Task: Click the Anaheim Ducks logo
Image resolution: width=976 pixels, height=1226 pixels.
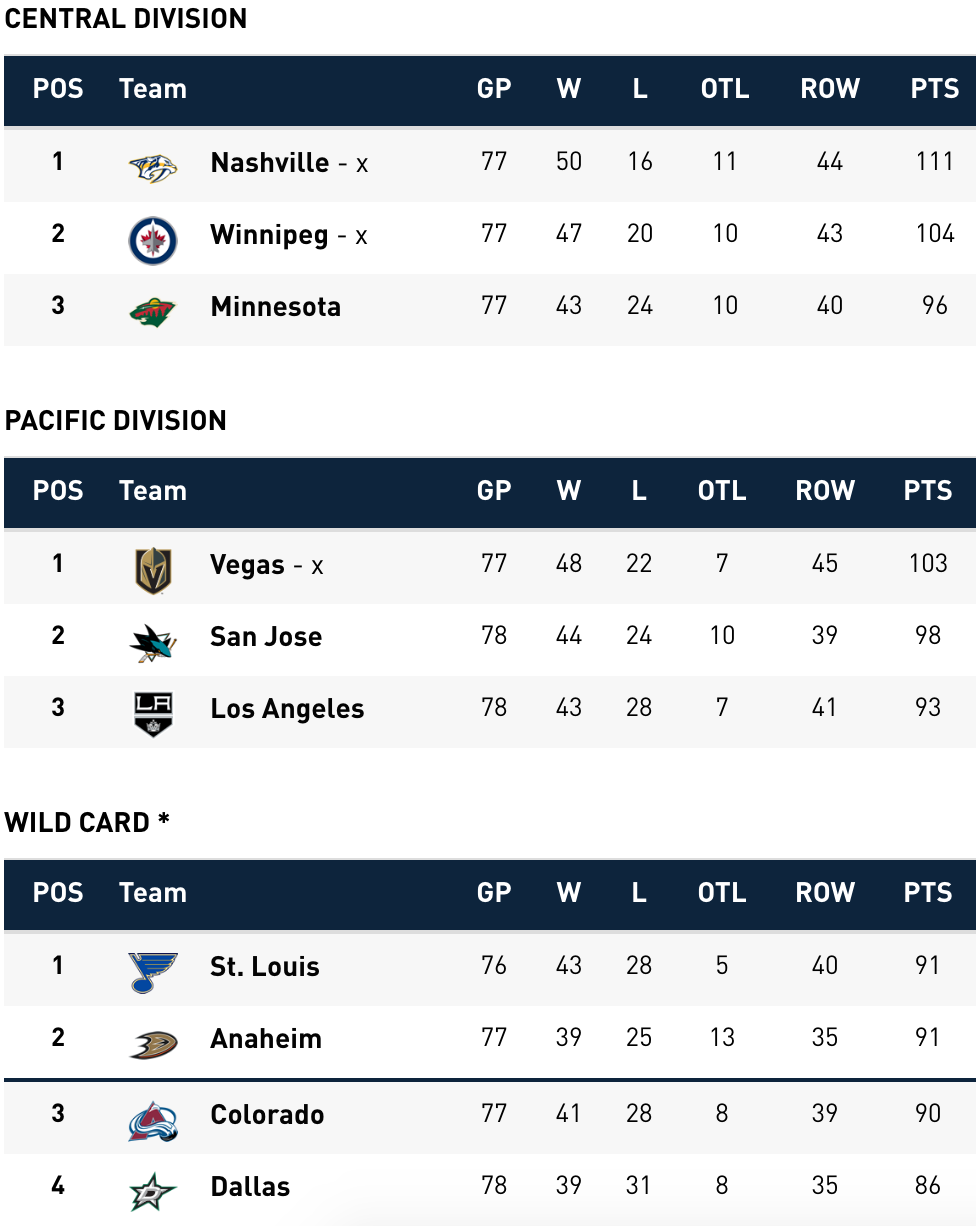Action: (x=153, y=1044)
